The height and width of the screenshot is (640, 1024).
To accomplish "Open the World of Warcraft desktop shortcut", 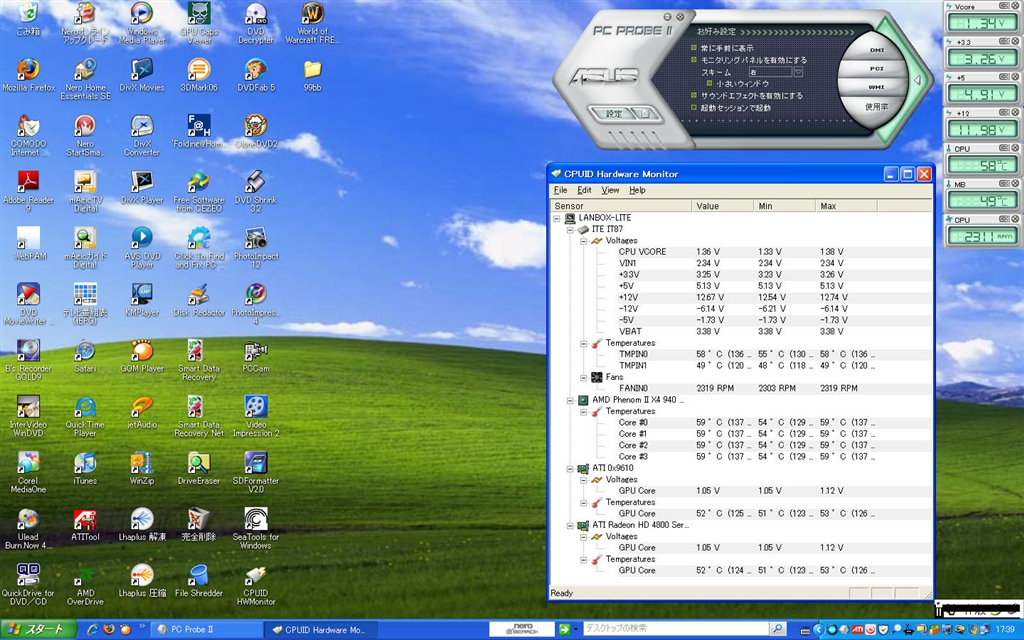I will tap(312, 14).
